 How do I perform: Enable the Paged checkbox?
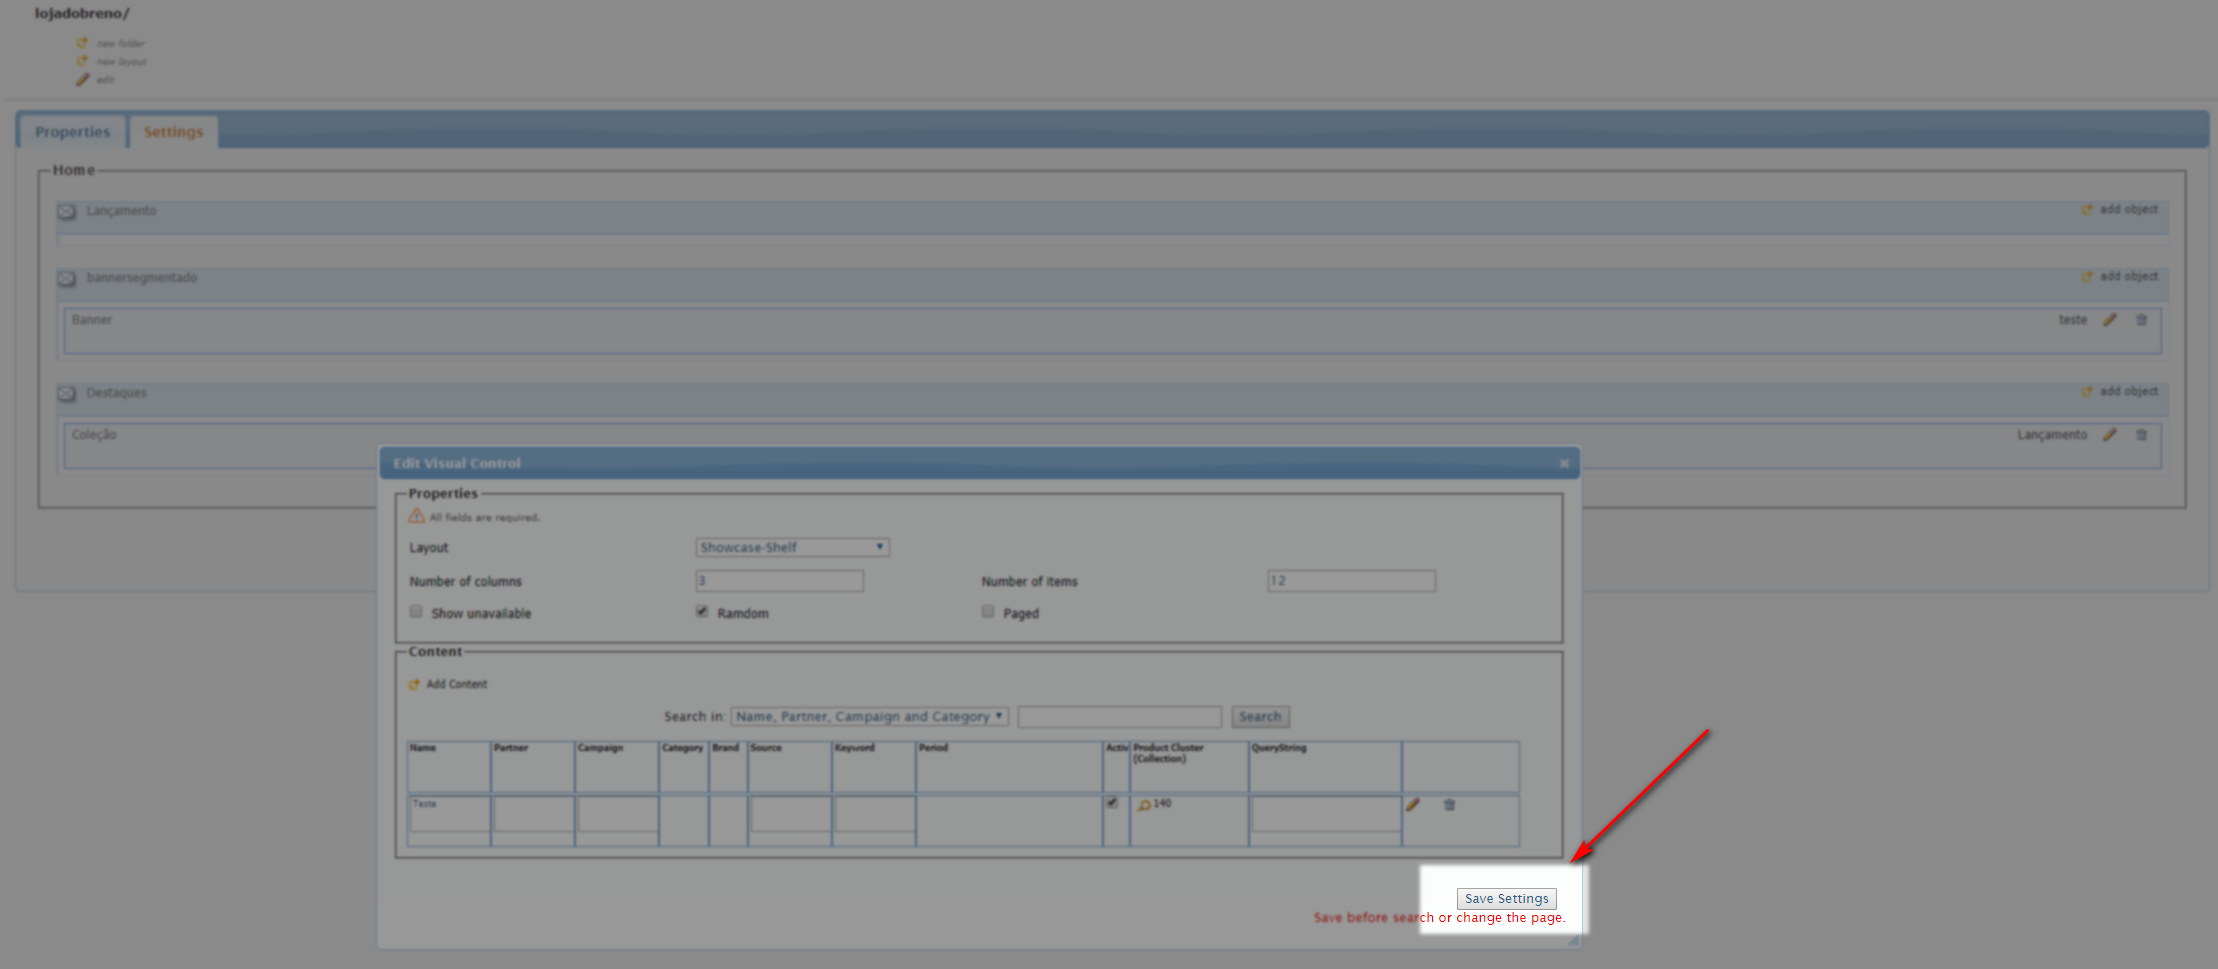(x=988, y=612)
